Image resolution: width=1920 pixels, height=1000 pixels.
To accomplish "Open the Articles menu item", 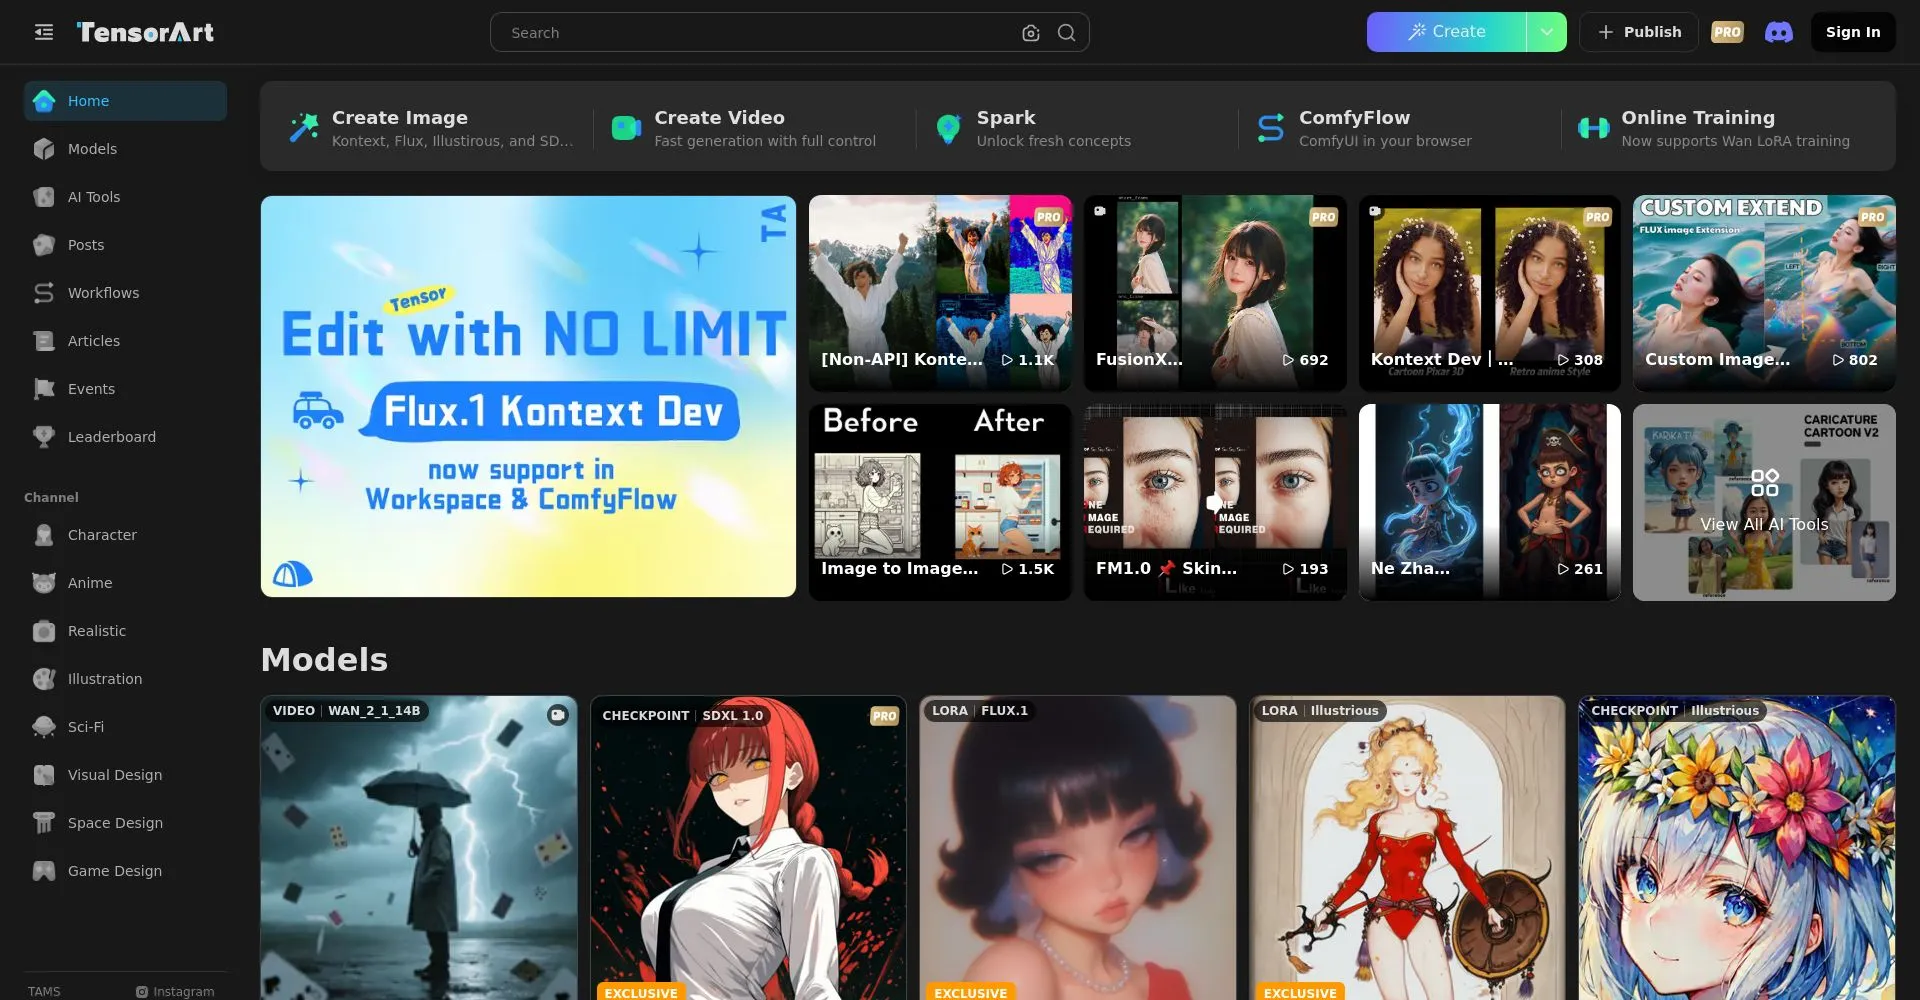I will [125, 341].
